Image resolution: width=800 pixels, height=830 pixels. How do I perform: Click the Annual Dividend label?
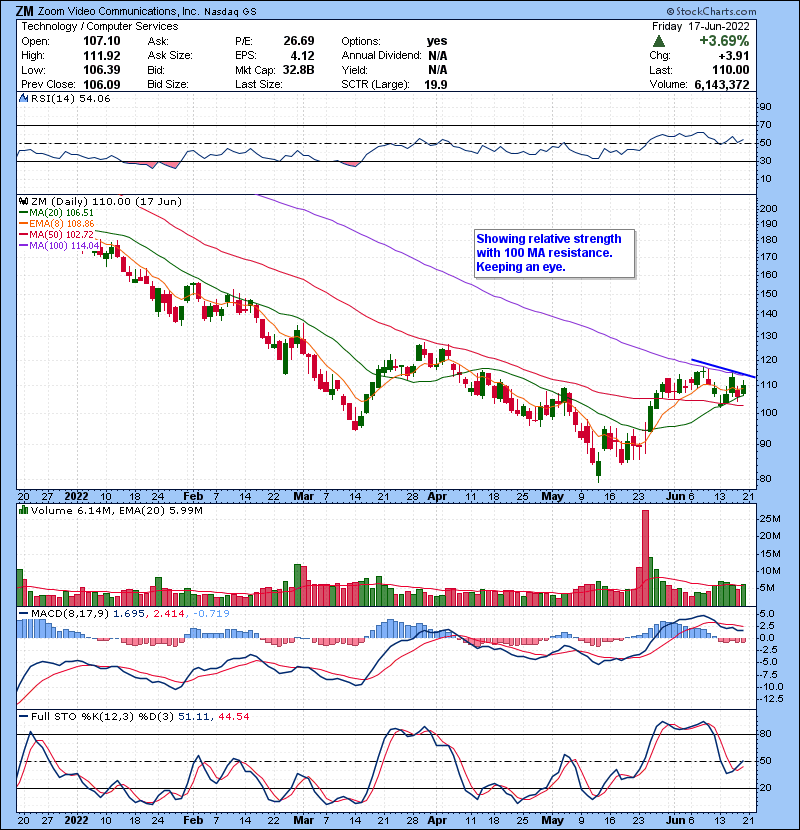point(381,56)
